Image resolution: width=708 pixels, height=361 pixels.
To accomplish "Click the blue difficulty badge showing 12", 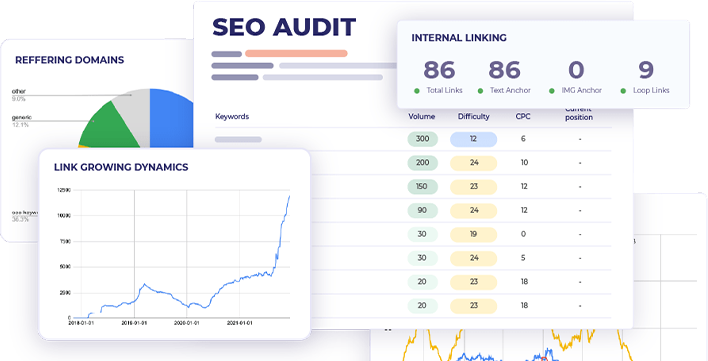I will [x=473, y=139].
